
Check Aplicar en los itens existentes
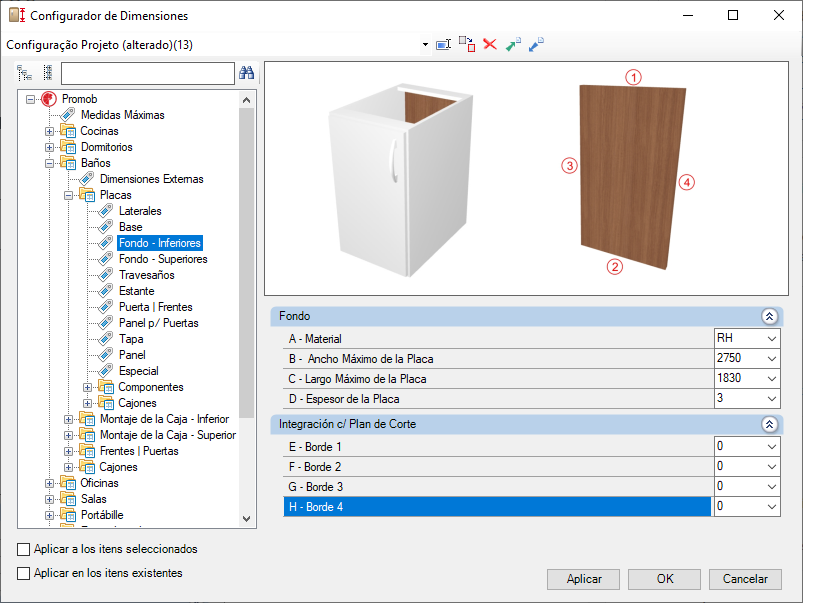pos(23,573)
